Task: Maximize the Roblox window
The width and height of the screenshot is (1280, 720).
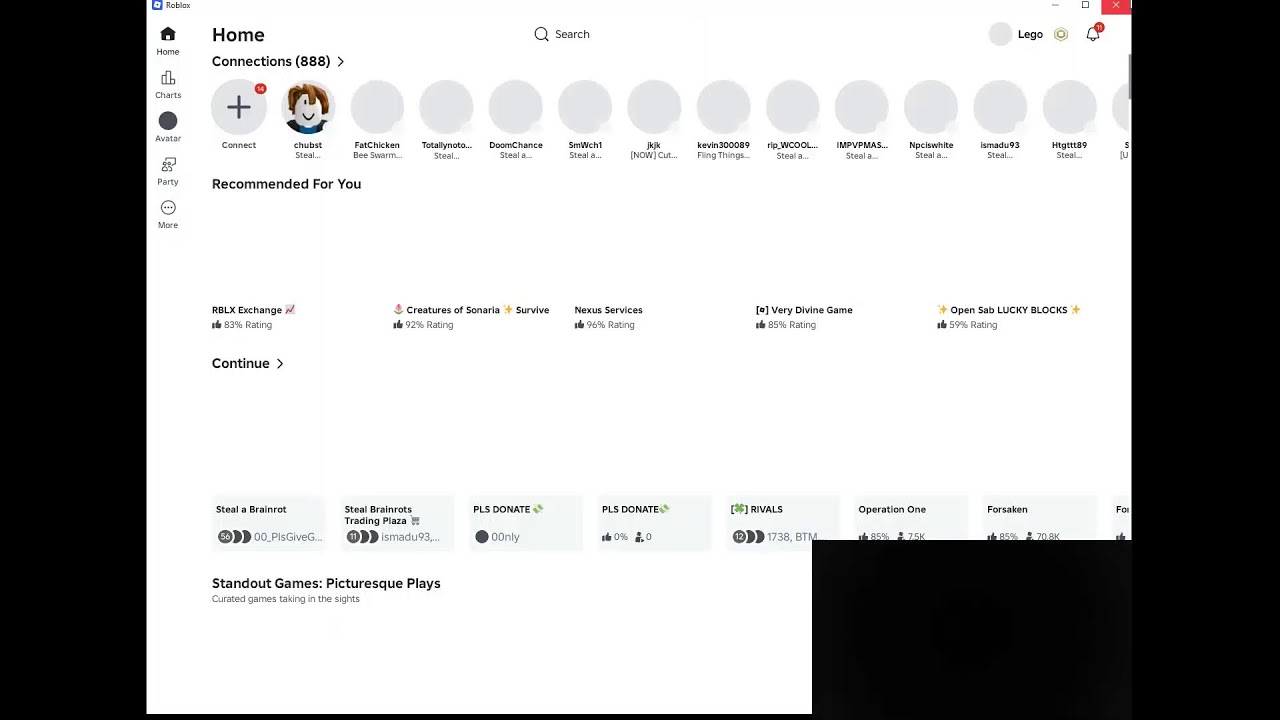Action: [x=1085, y=5]
